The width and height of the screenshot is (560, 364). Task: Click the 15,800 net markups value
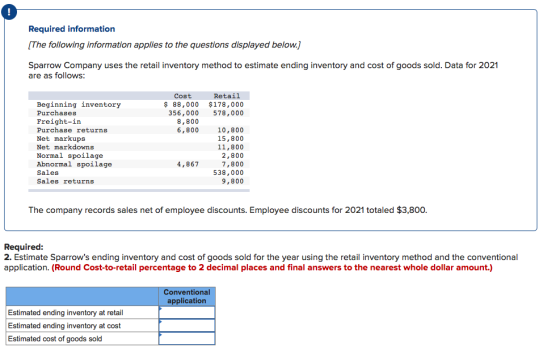tap(230, 139)
